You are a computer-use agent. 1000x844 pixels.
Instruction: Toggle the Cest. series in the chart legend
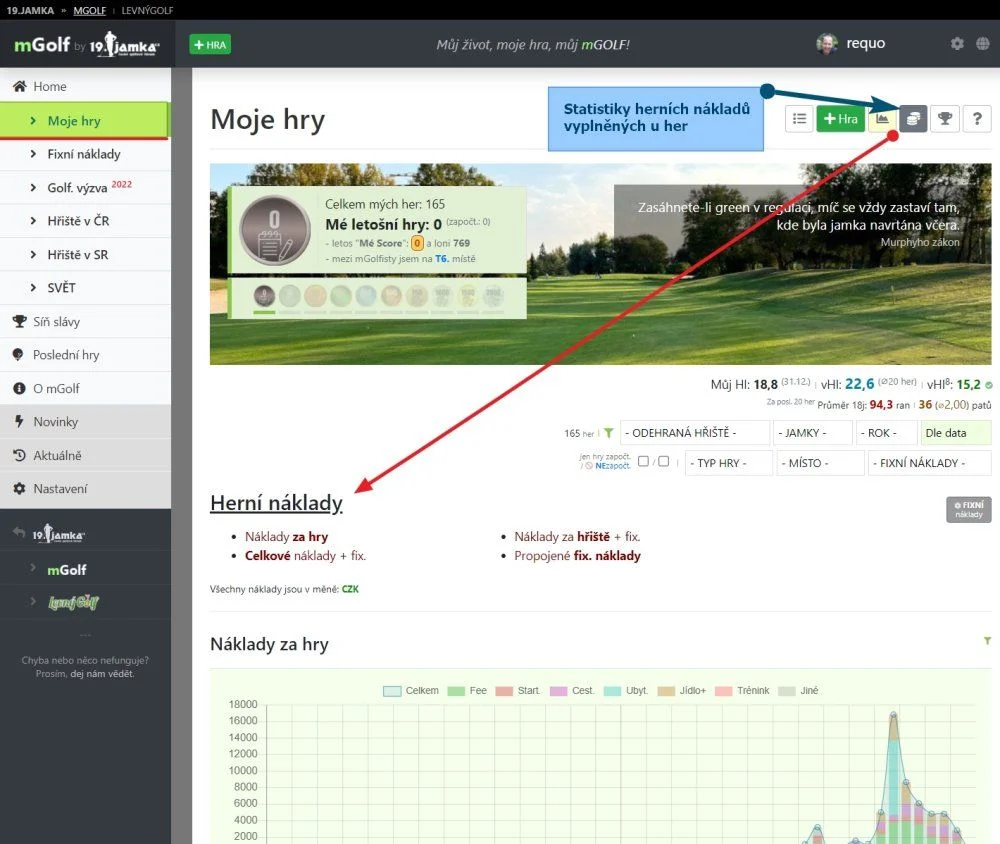(x=572, y=691)
